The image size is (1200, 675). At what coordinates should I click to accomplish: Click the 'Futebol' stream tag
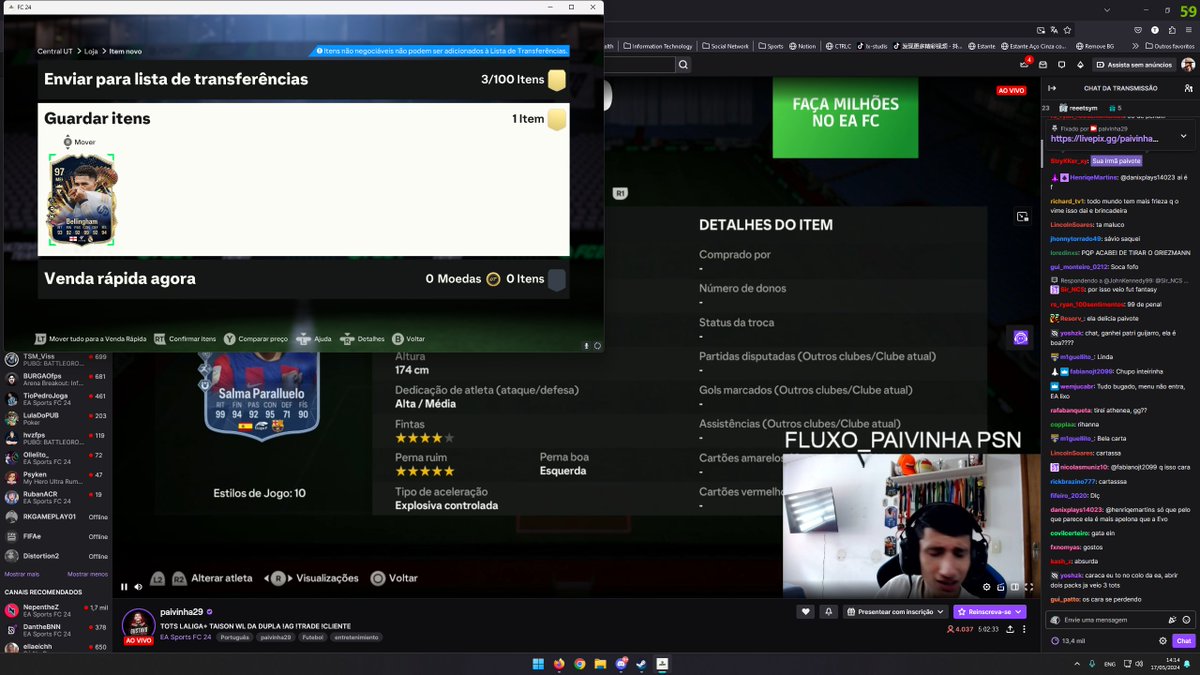click(313, 637)
